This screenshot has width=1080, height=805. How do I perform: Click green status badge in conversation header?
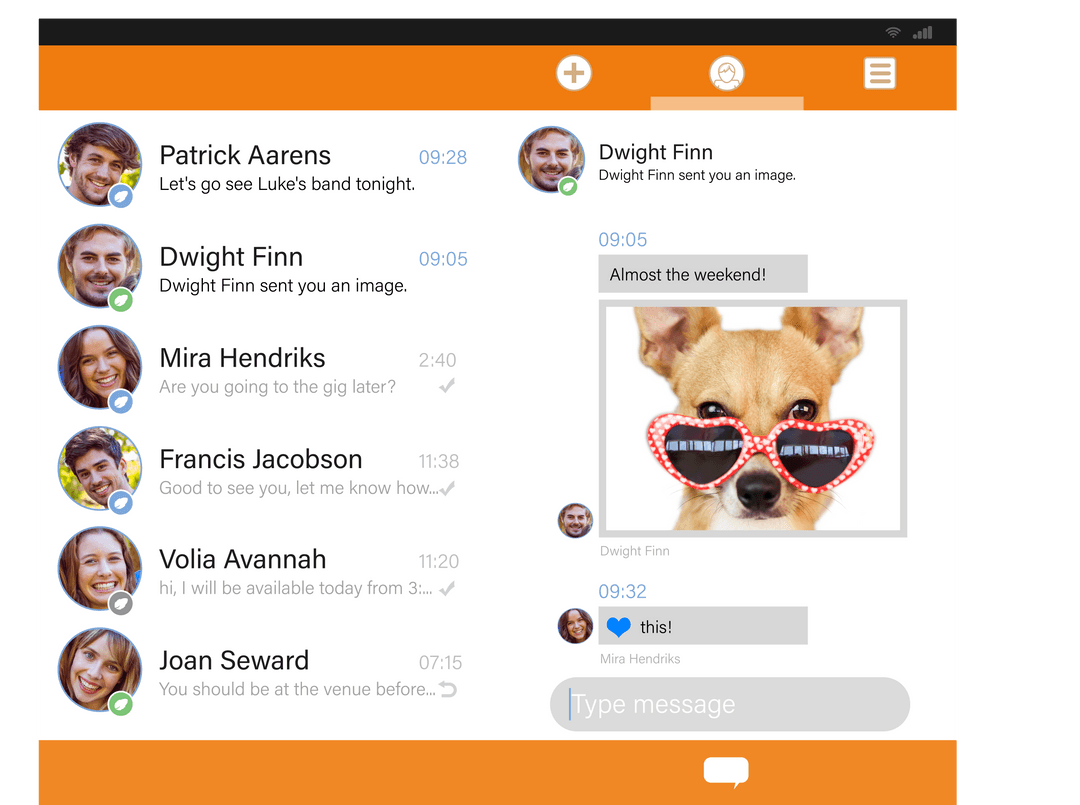(568, 186)
